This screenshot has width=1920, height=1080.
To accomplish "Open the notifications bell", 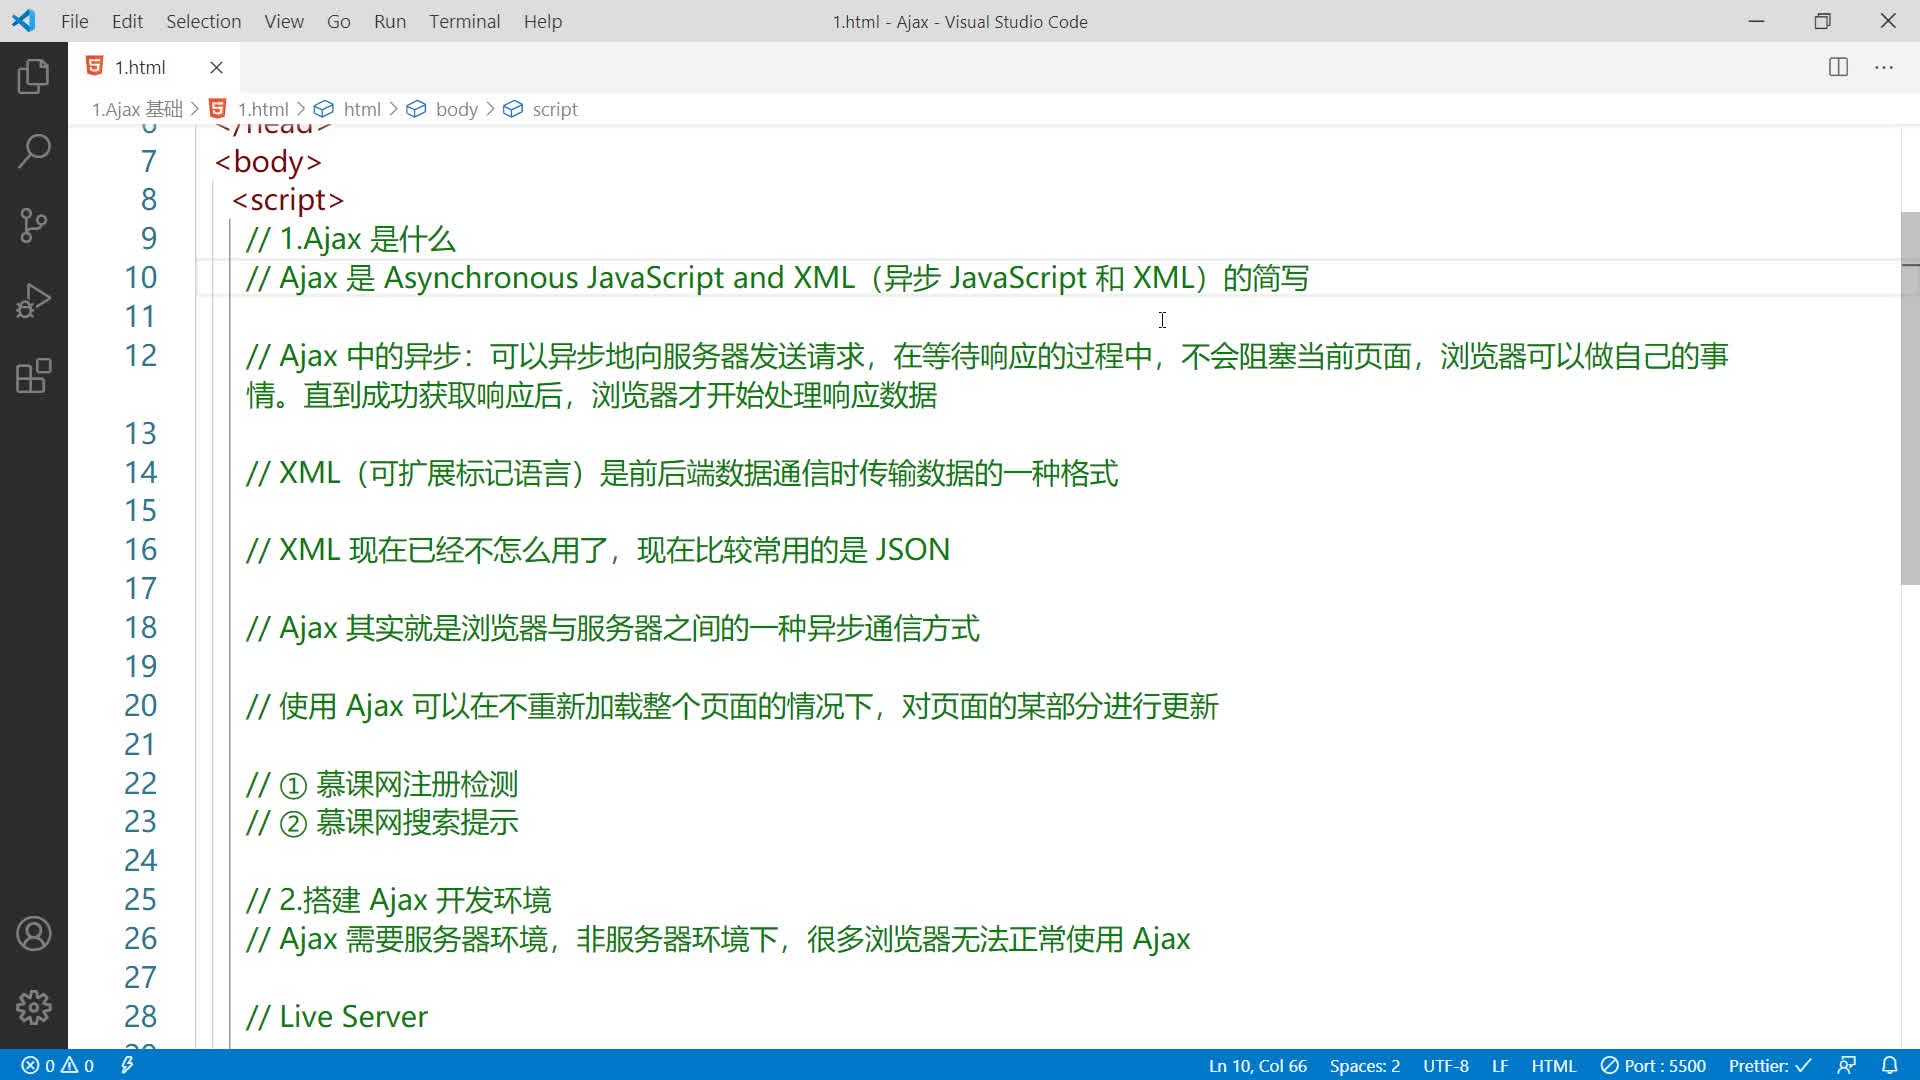I will pyautogui.click(x=1889, y=1065).
